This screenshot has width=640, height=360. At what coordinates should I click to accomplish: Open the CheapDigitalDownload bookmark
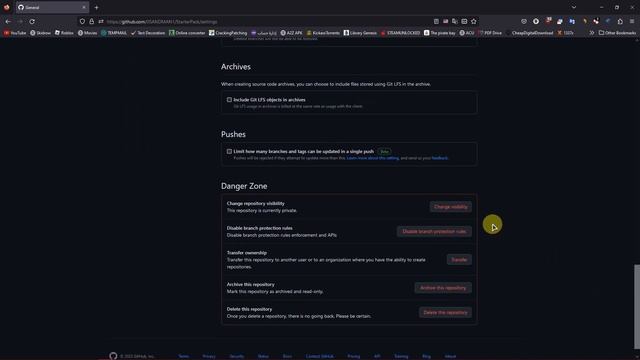[x=529, y=33]
